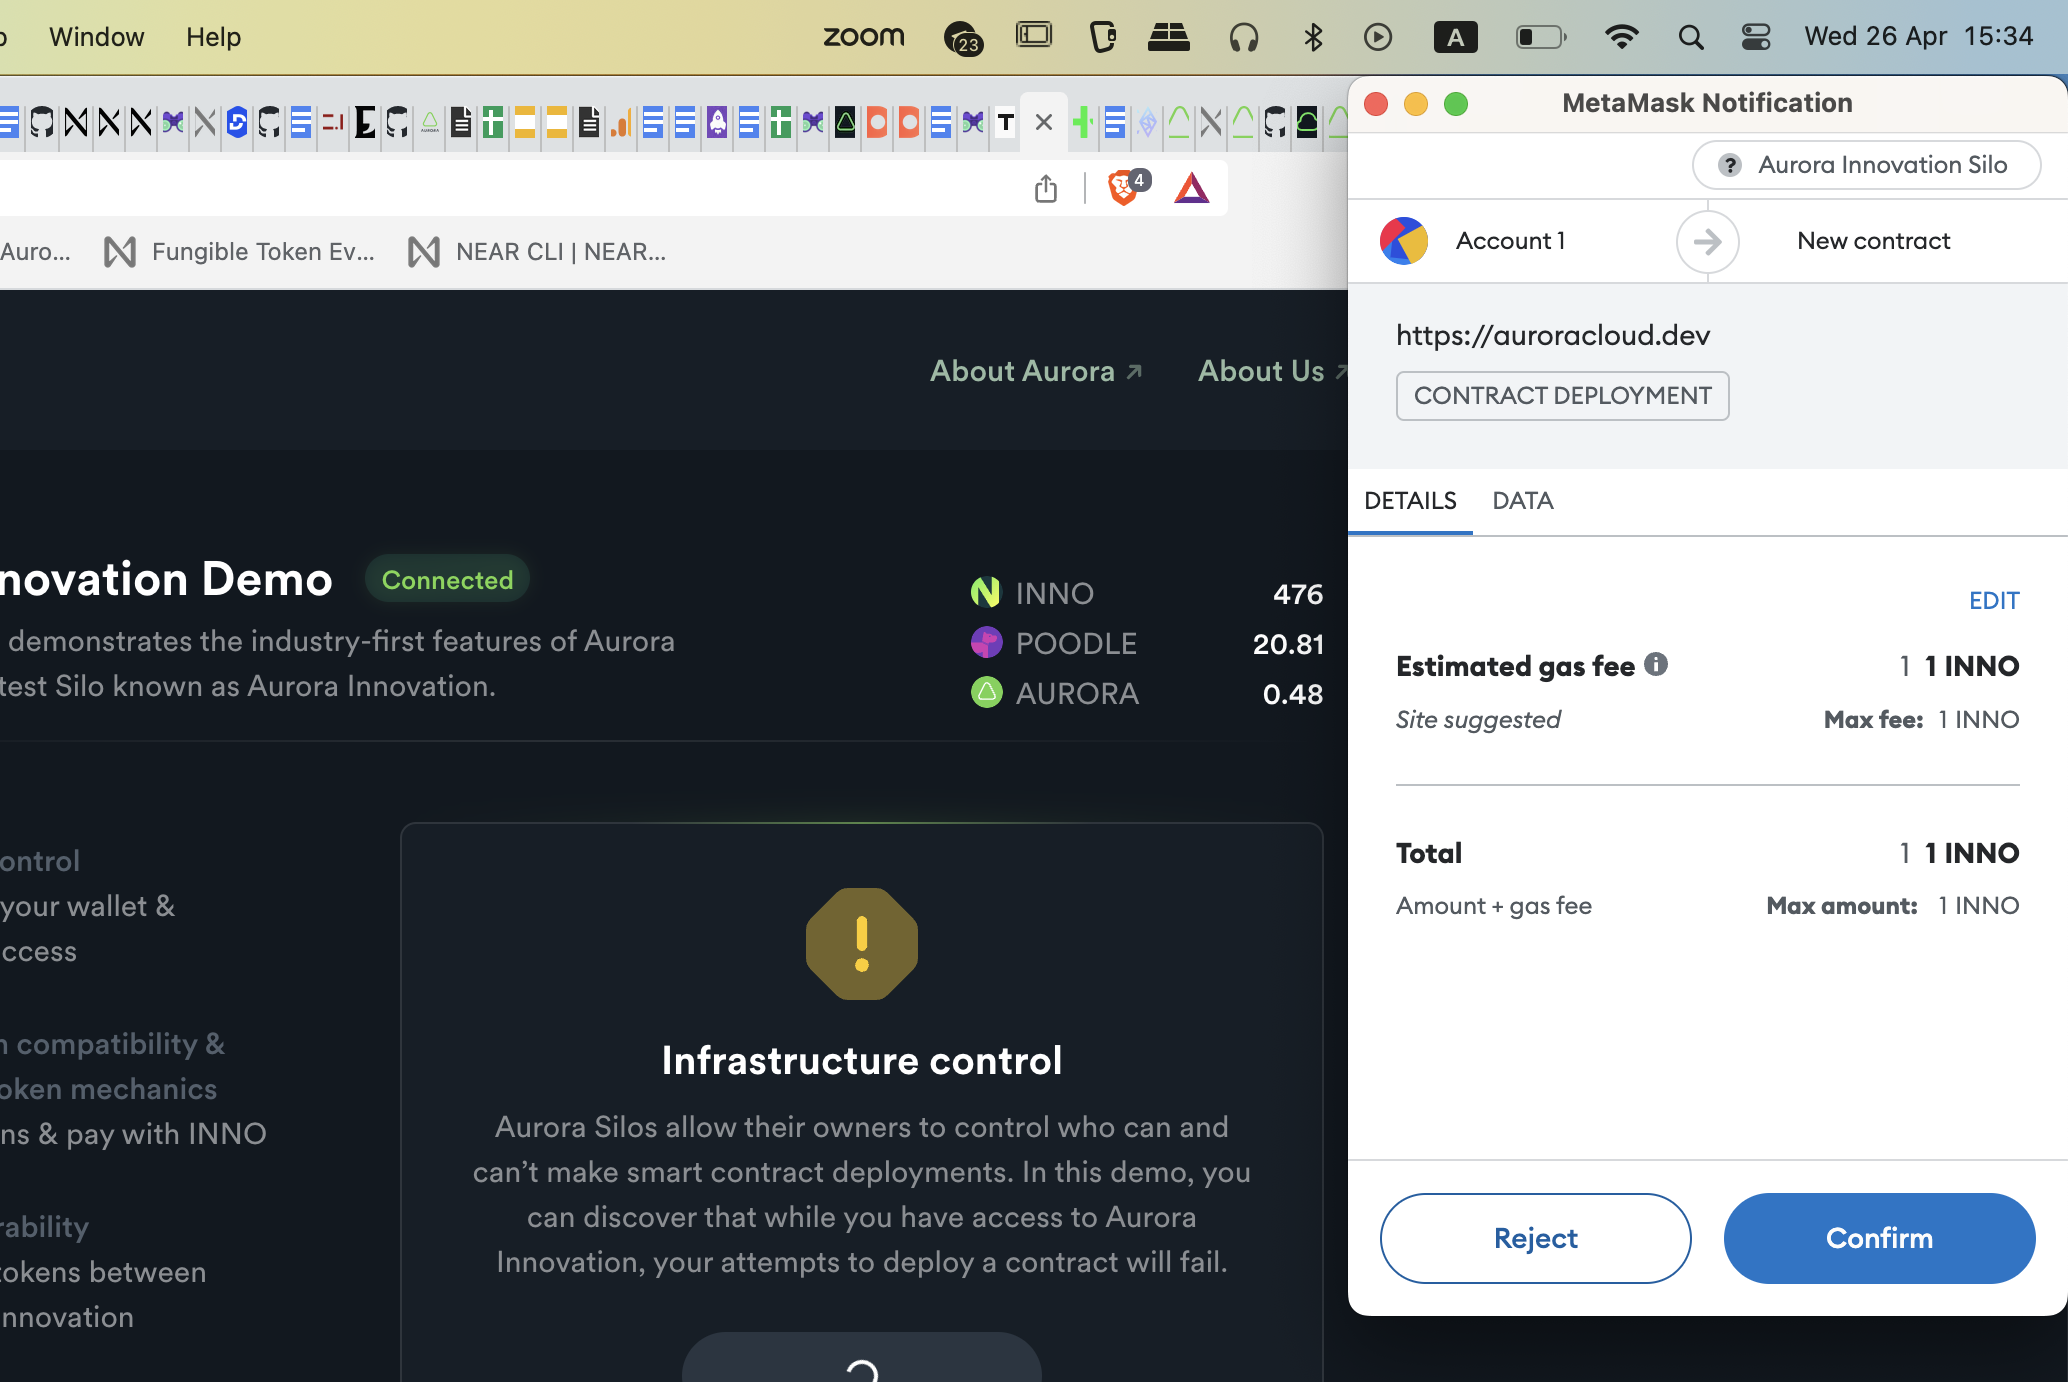Image resolution: width=2068 pixels, height=1382 pixels.
Task: Open the keyboard input source A icon
Action: (1455, 37)
